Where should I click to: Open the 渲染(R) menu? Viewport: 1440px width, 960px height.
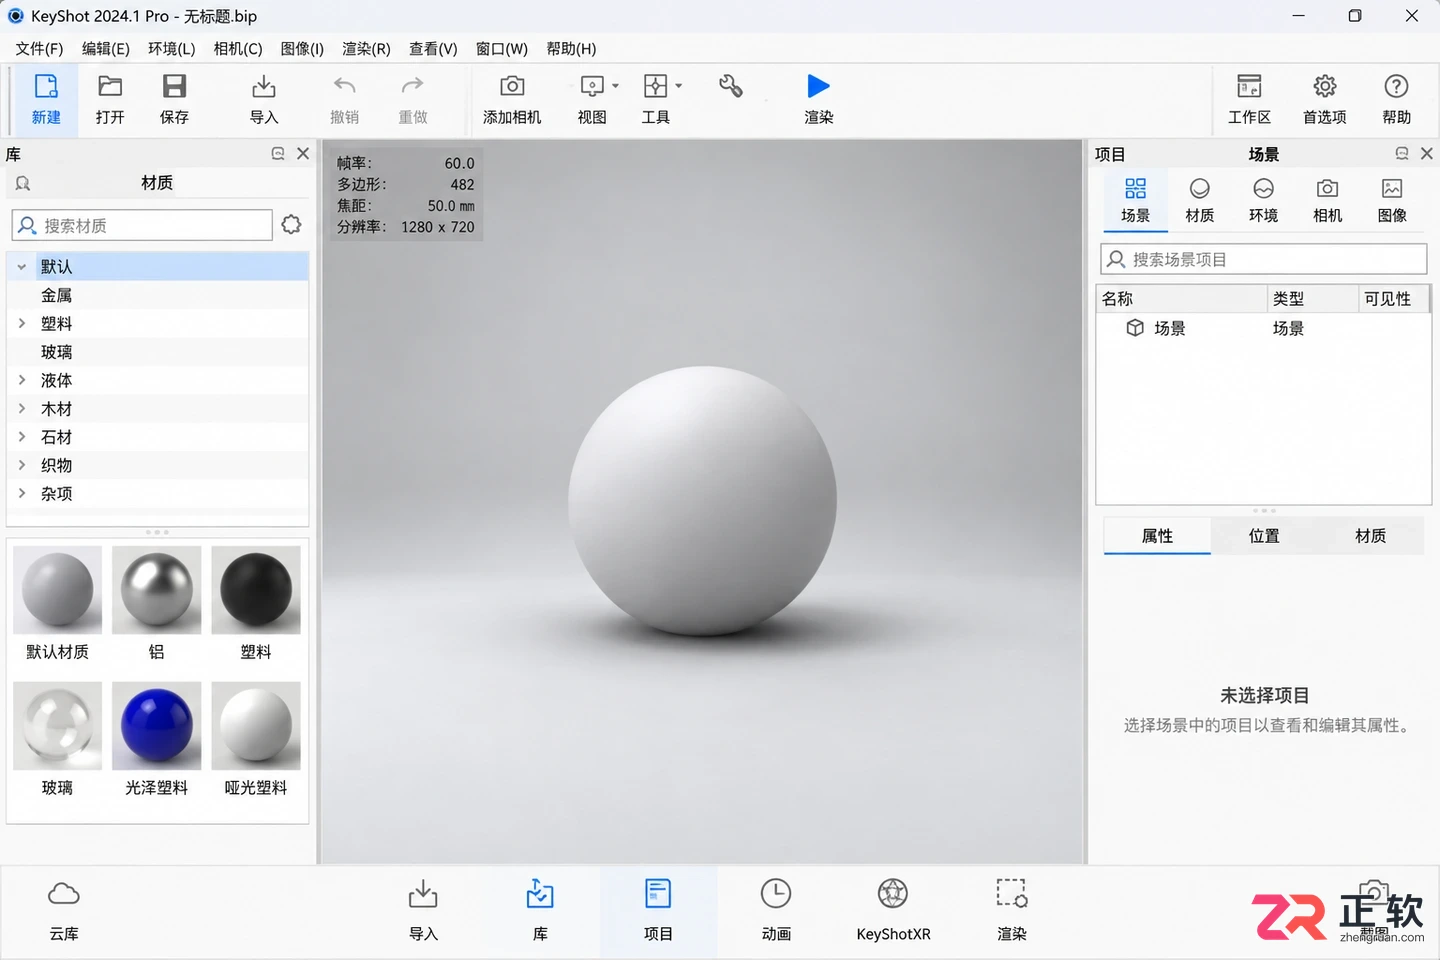[x=366, y=48]
